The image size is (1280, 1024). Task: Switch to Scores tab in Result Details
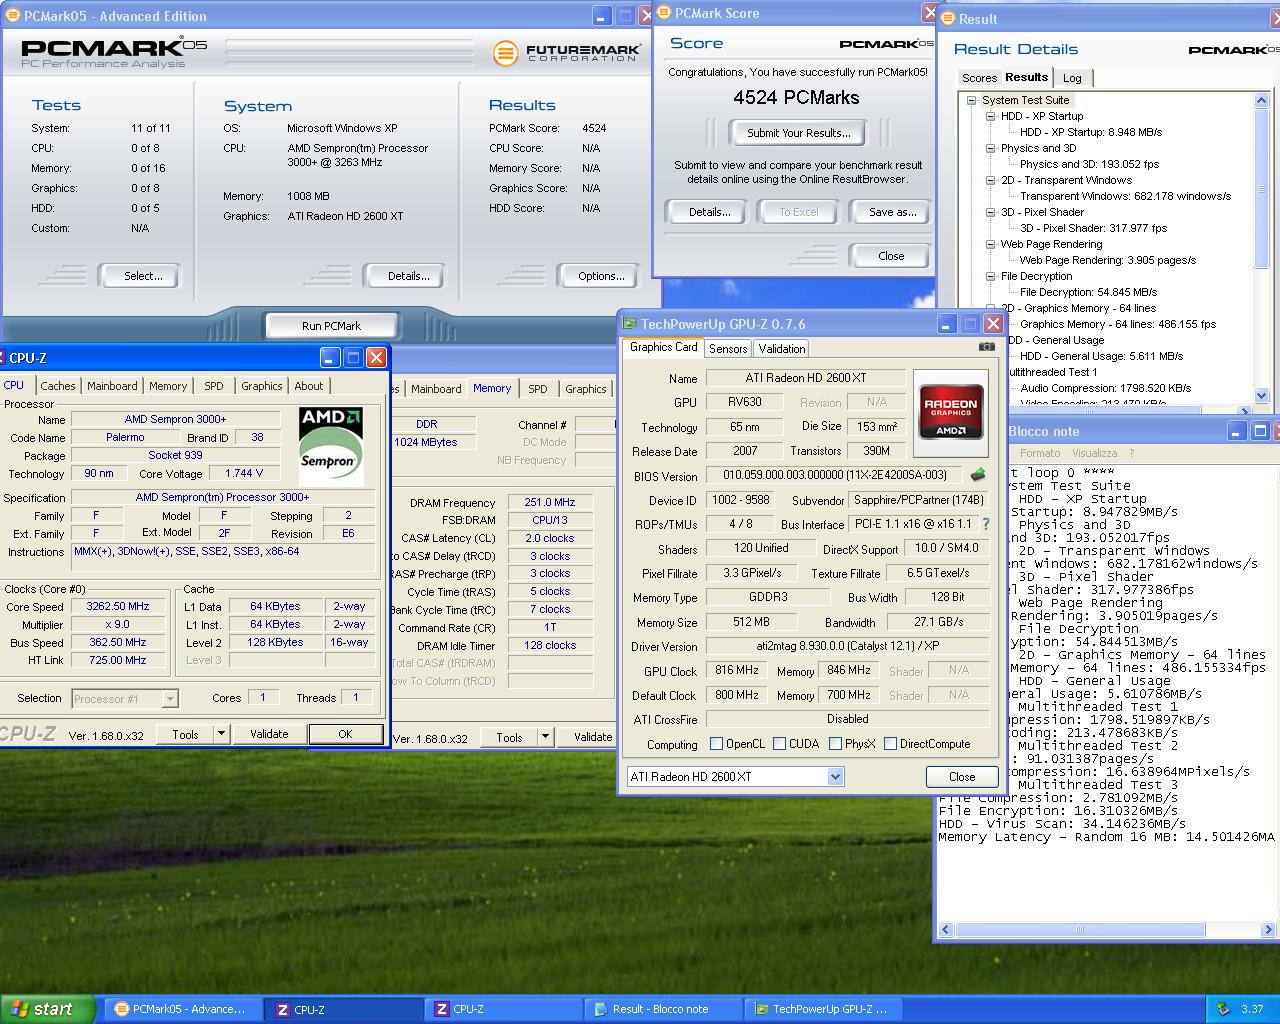point(979,78)
